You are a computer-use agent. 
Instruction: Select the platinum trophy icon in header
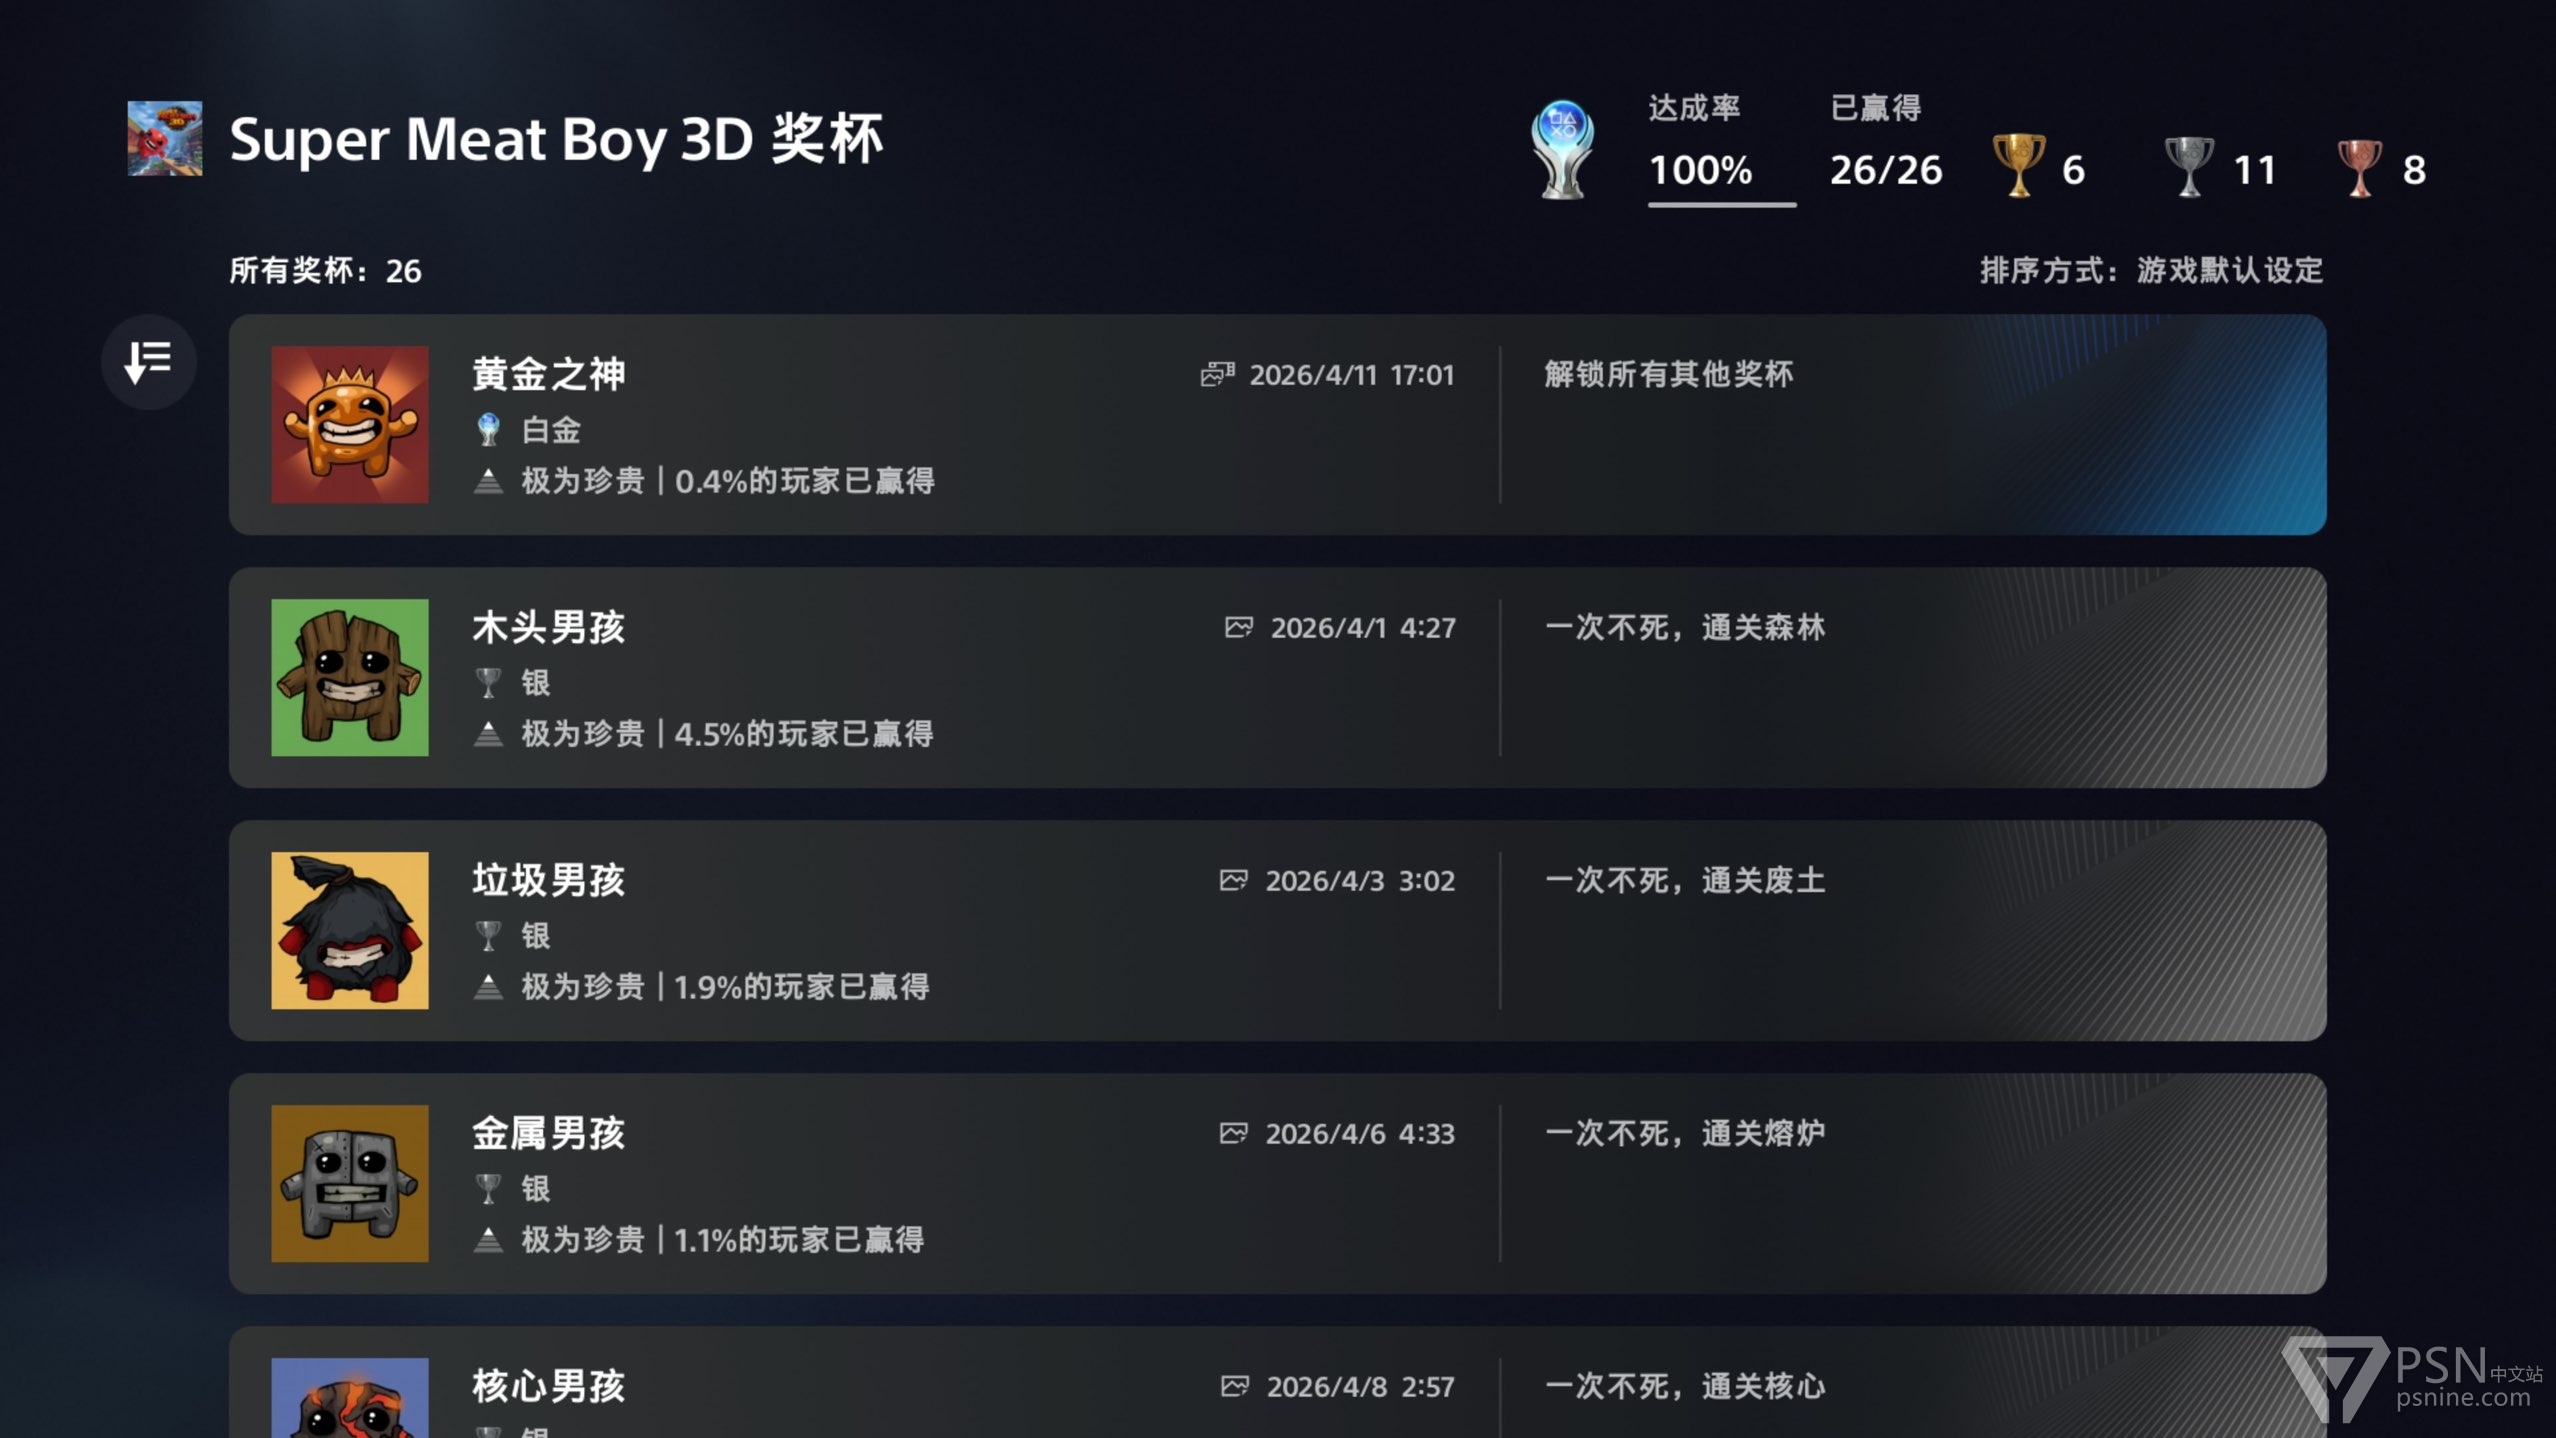point(1562,150)
